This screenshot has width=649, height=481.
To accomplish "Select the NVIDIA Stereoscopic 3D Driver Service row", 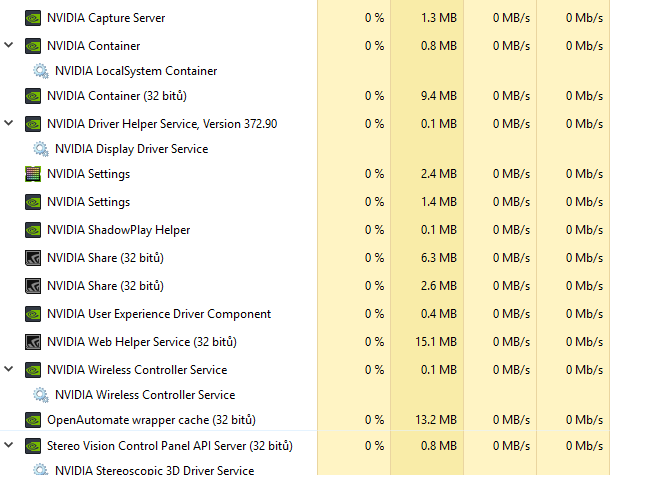I will tap(154, 471).
